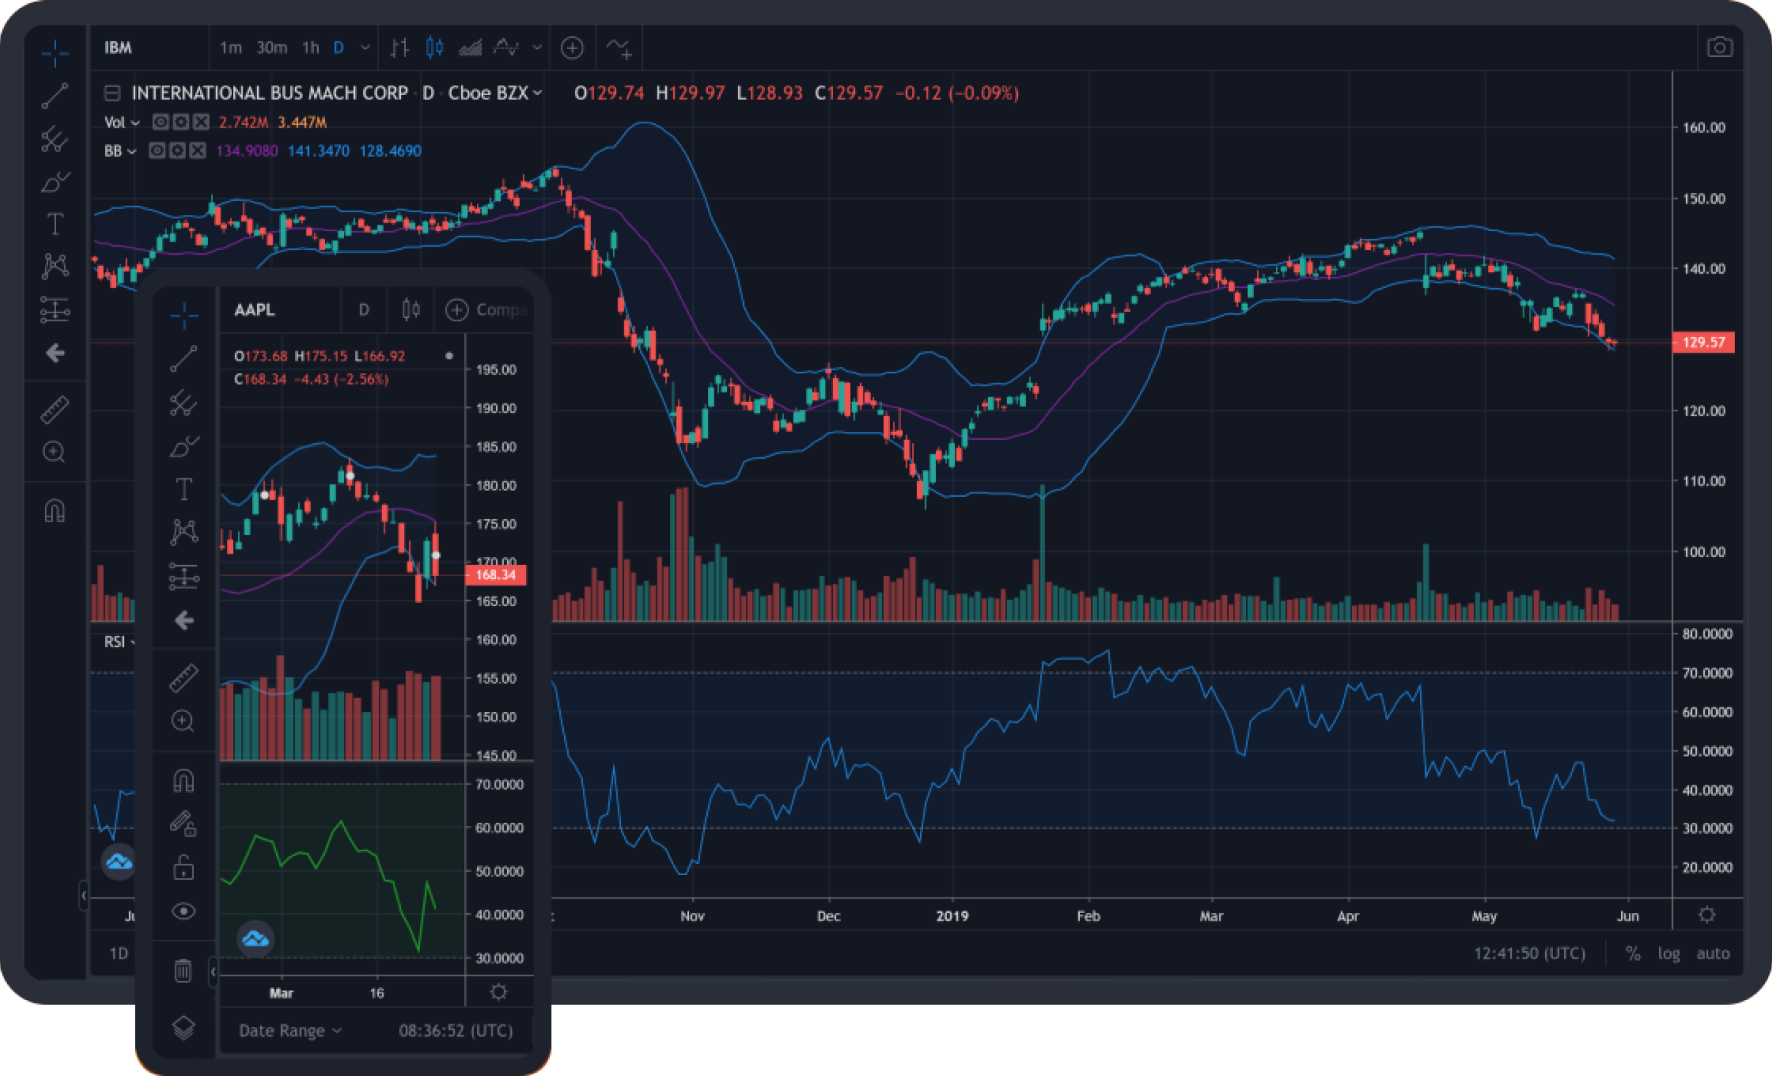Switch to the 1h timeframe
The height and width of the screenshot is (1076, 1772).
310,47
